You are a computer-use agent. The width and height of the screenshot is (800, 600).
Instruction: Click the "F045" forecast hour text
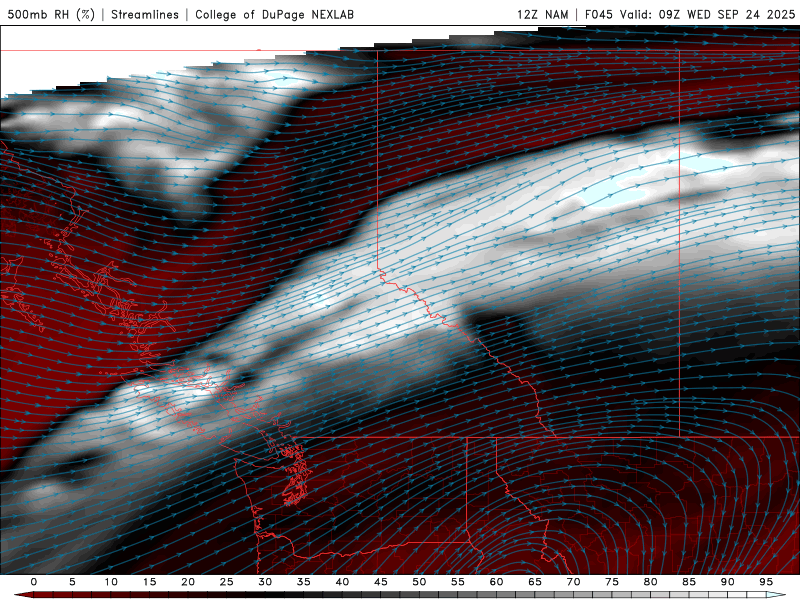(x=598, y=14)
